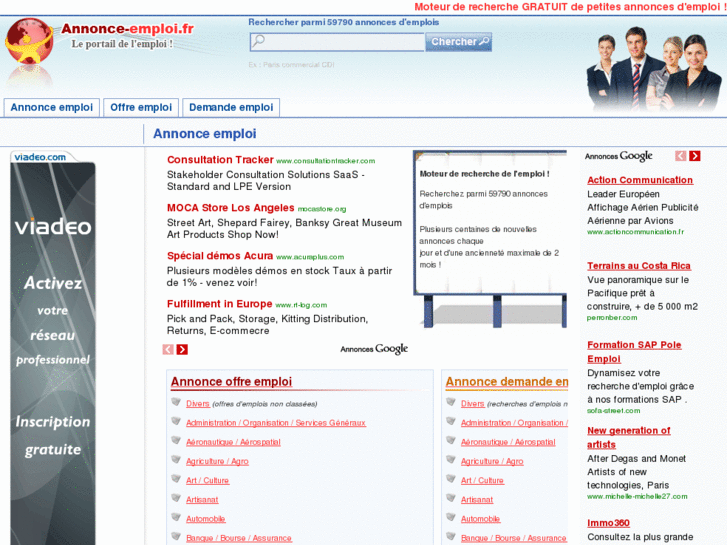727x545 pixels.
Task: Open Aéronautique / Aérospatial in offre list
Action: [x=233, y=442]
